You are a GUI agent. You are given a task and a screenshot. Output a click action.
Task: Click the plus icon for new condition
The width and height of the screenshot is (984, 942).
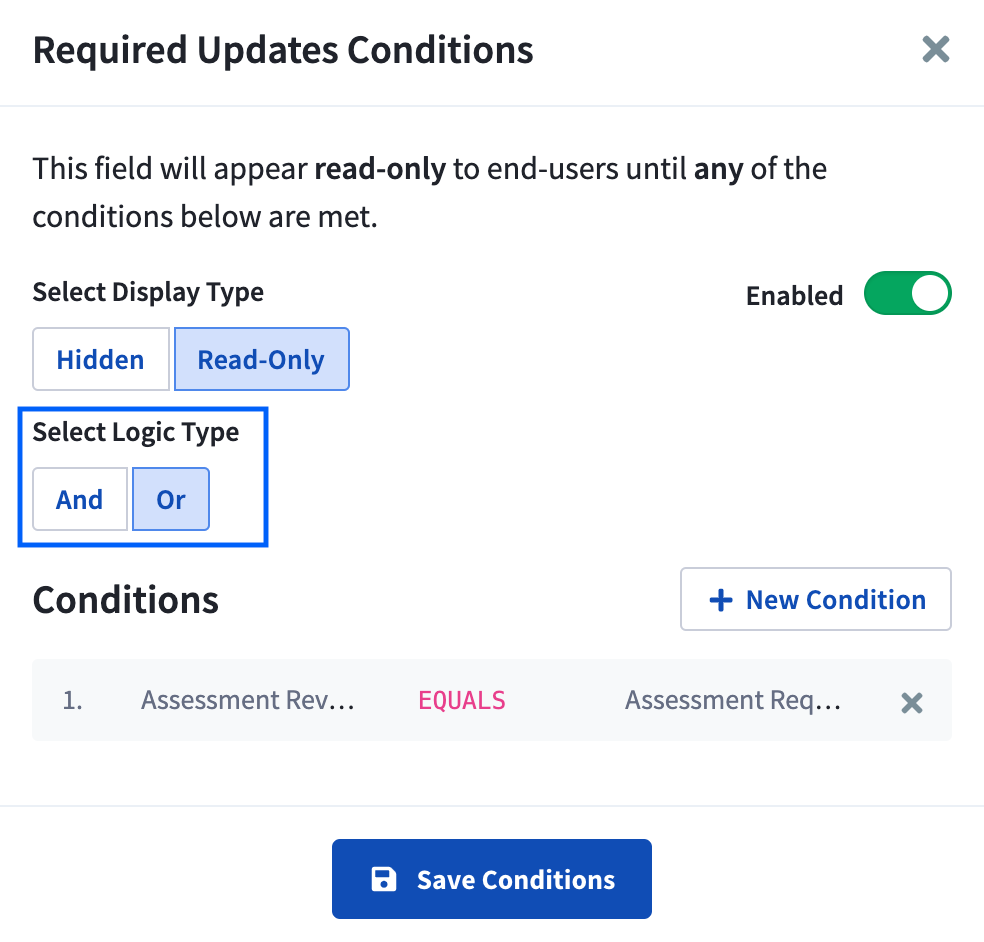tap(720, 600)
